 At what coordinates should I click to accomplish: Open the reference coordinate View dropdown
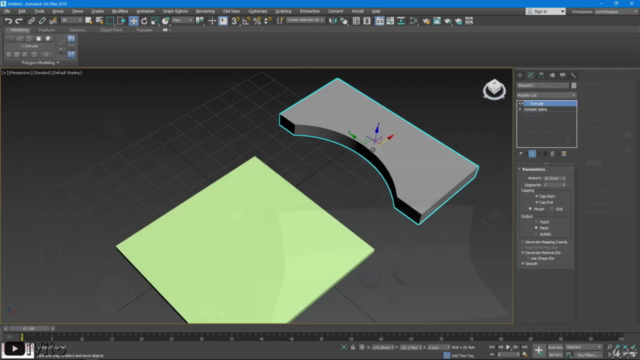[182, 20]
